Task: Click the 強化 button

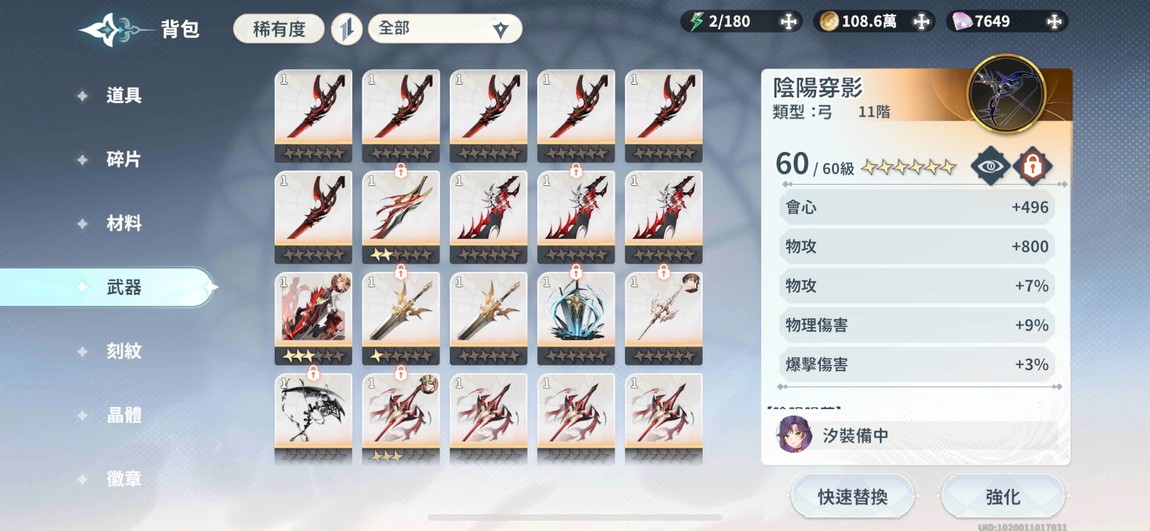Action: [x=1003, y=497]
